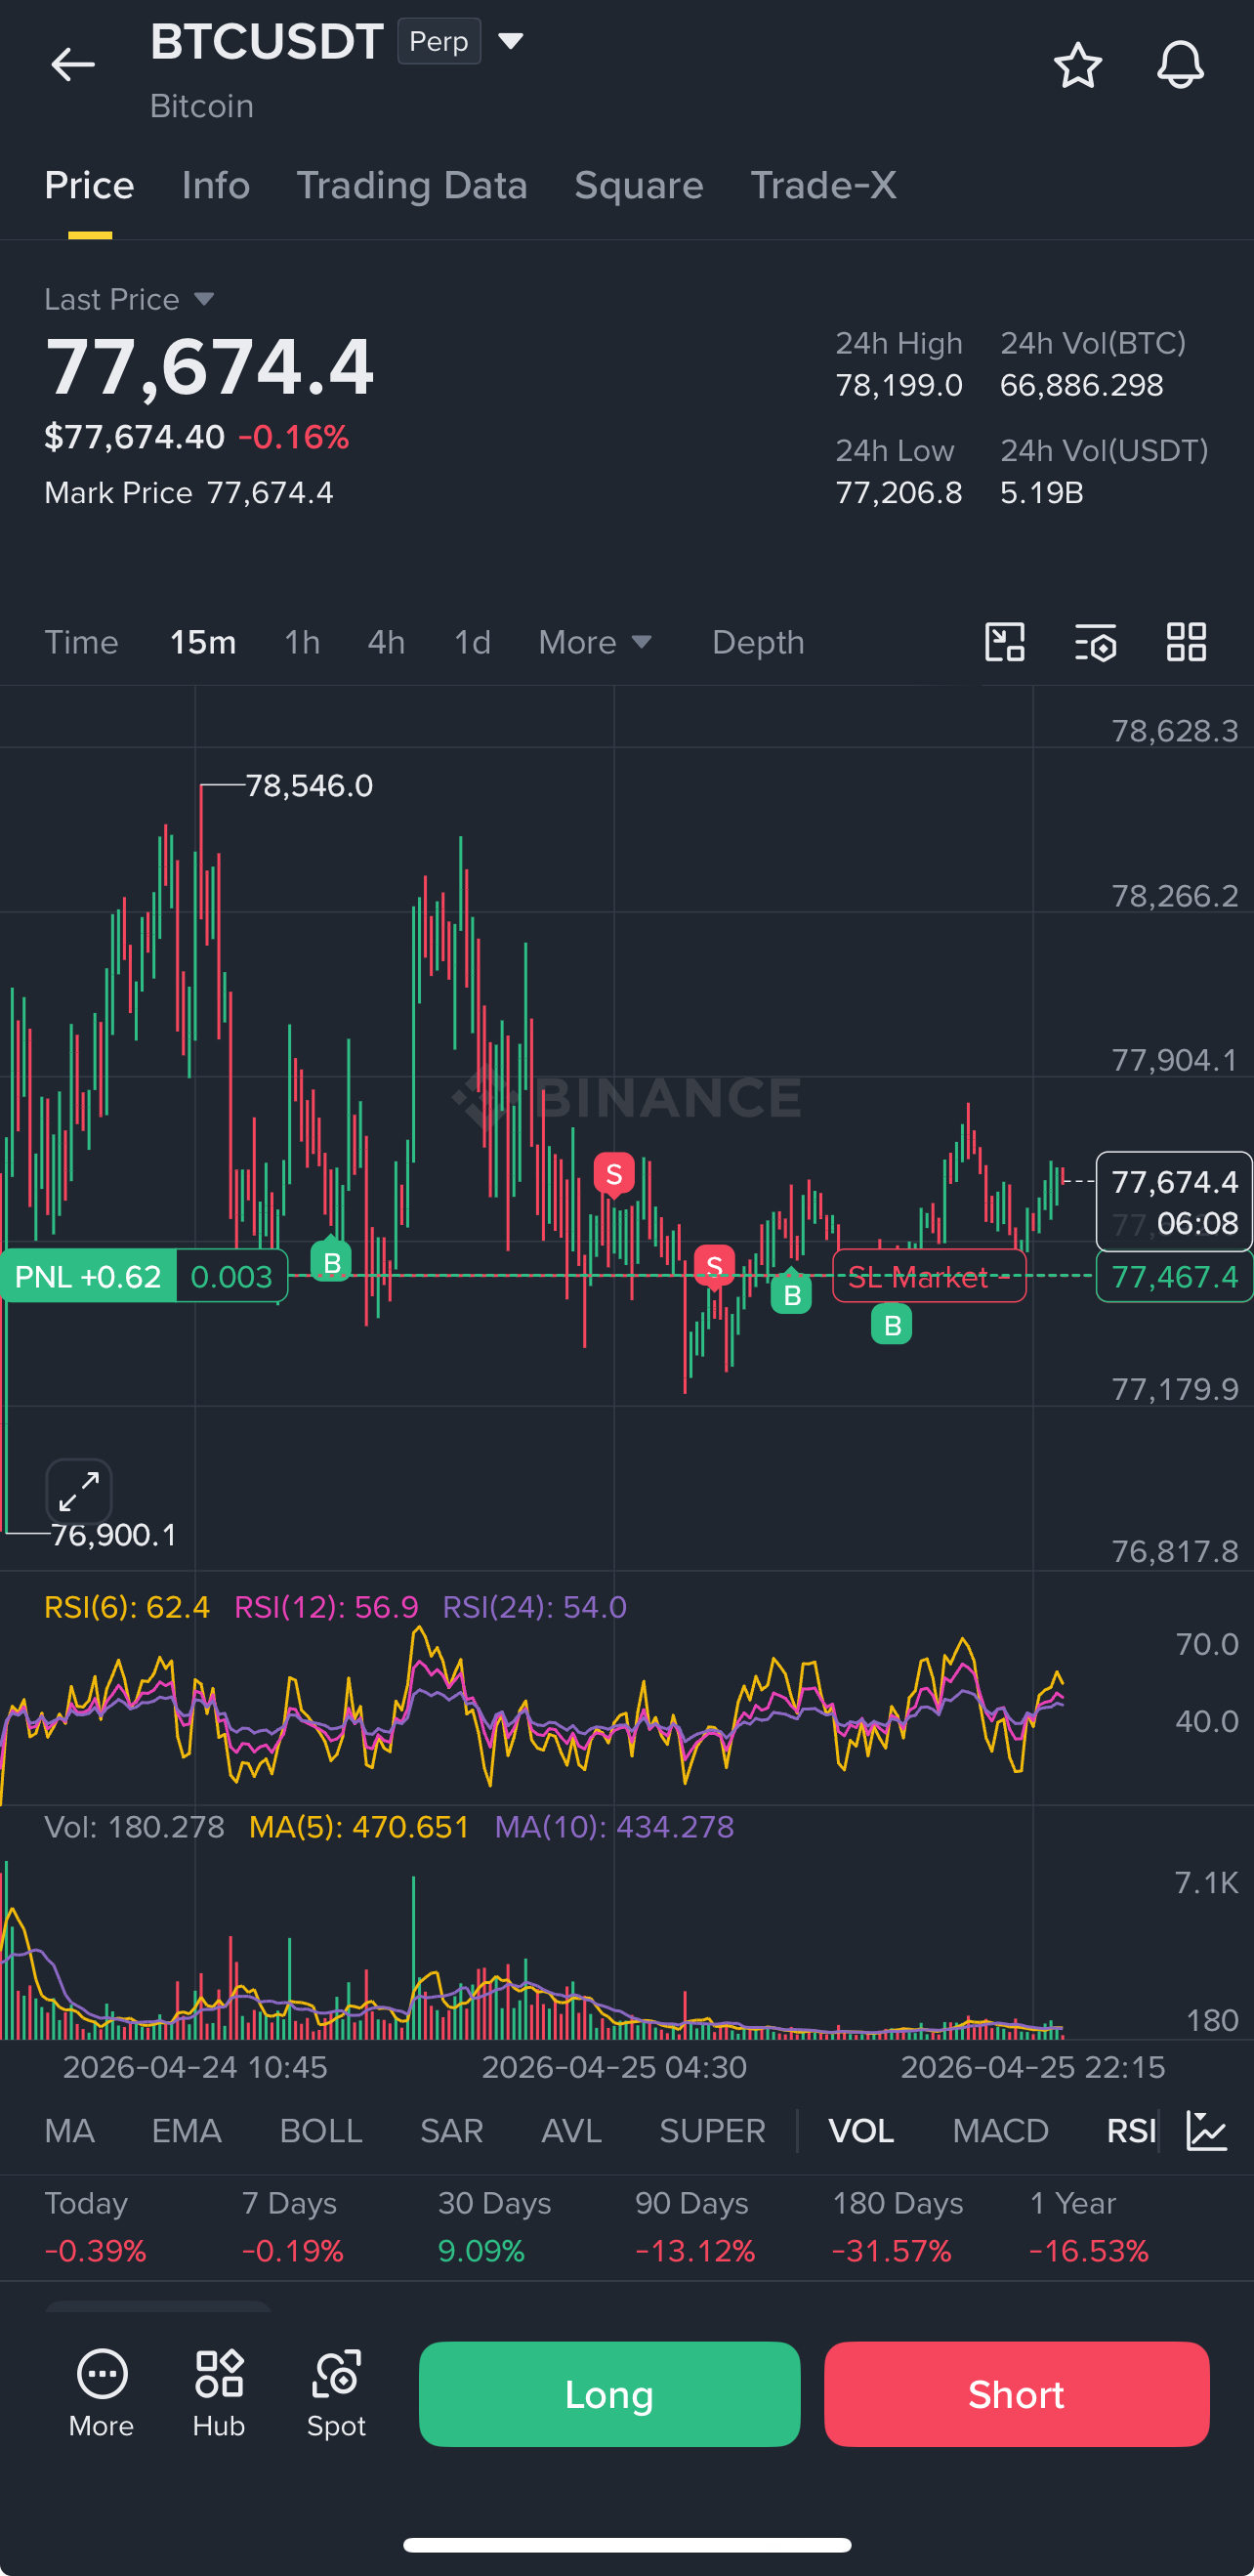Open chart drawing tools icon

pos(1005,642)
